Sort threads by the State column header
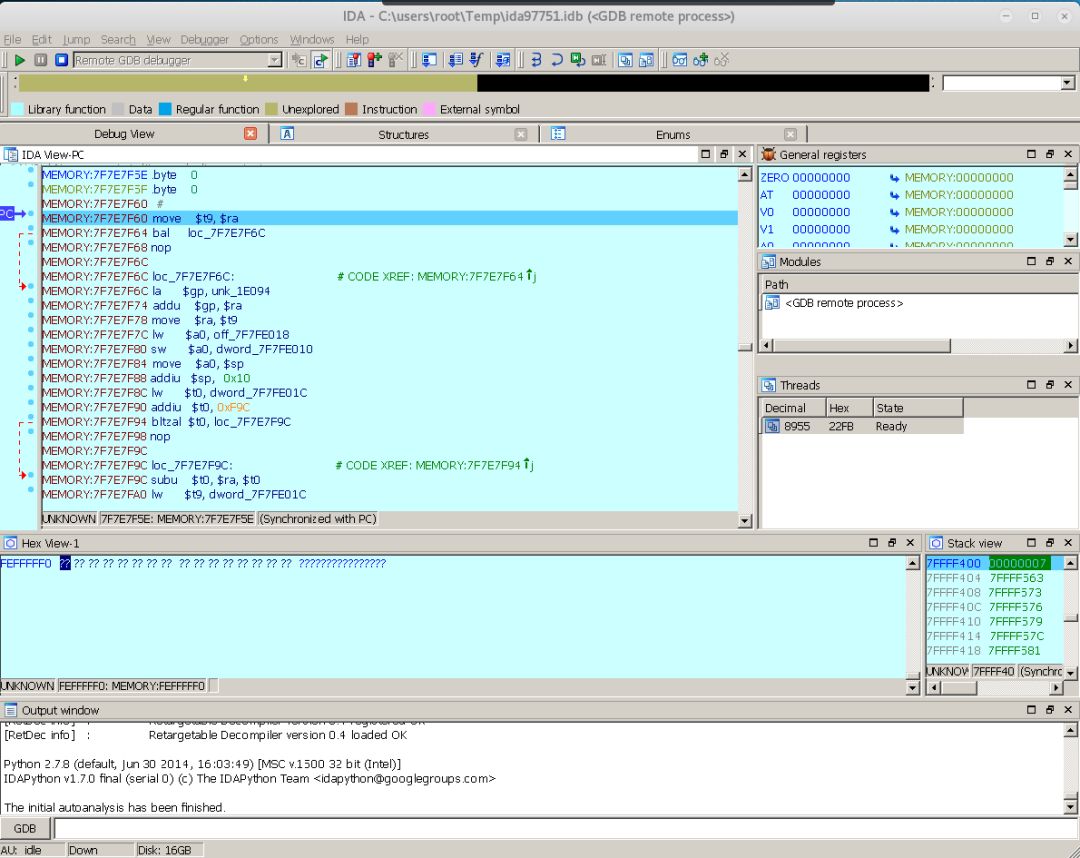The image size is (1080, 858). point(918,408)
